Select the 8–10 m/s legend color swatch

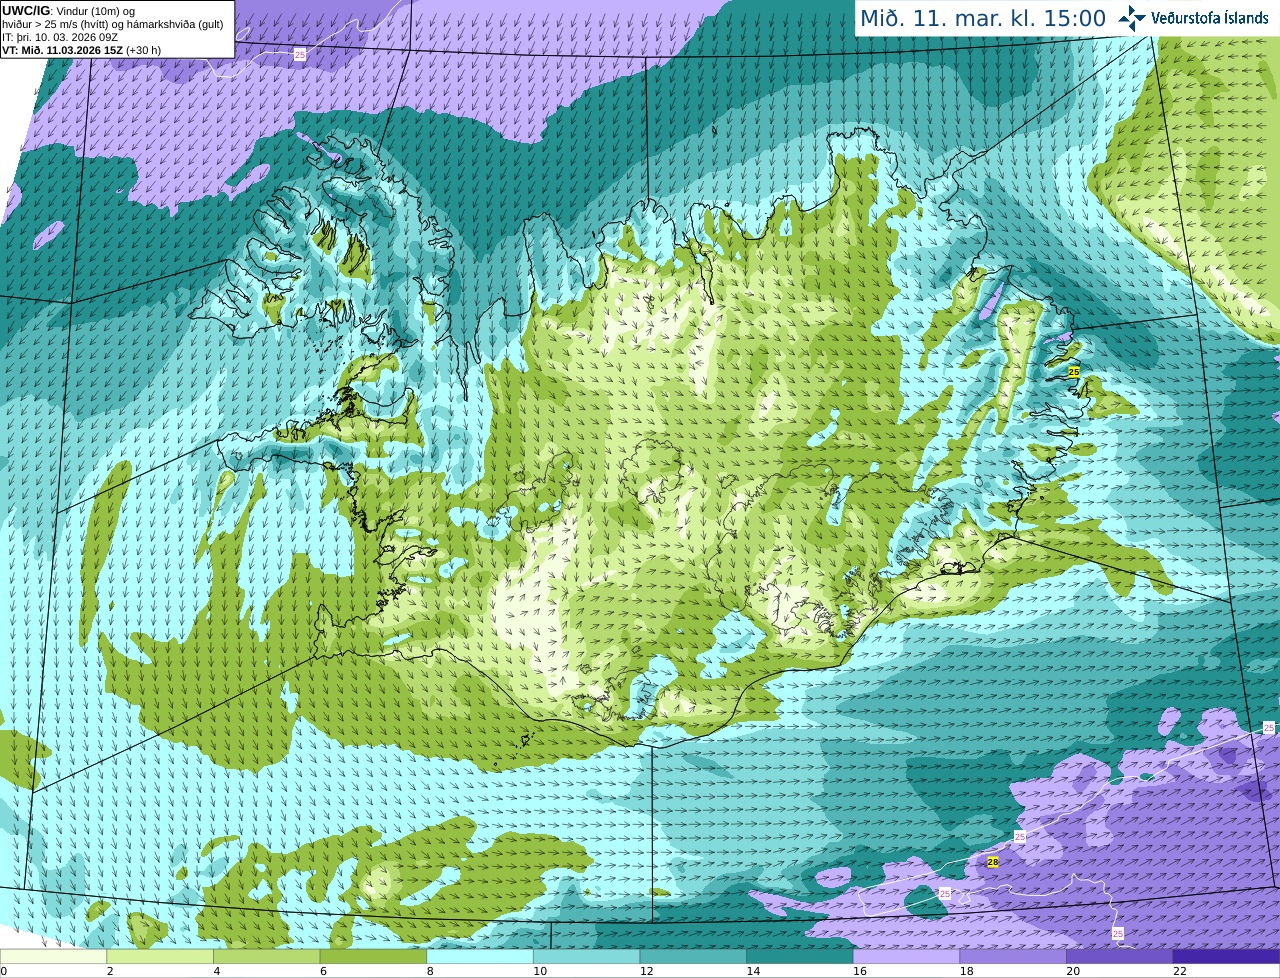click(x=480, y=956)
